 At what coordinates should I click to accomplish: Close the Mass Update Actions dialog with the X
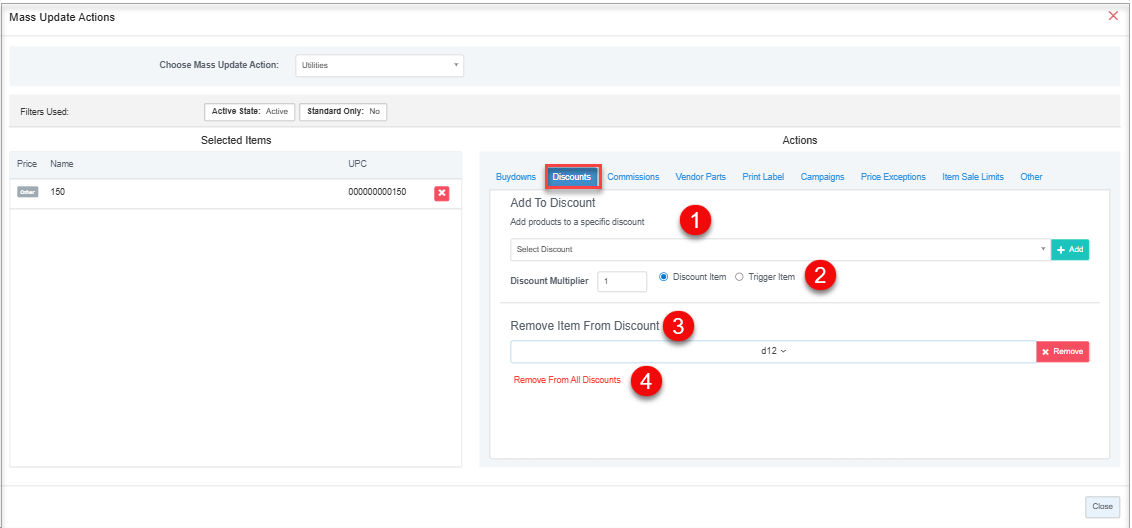(x=1113, y=16)
